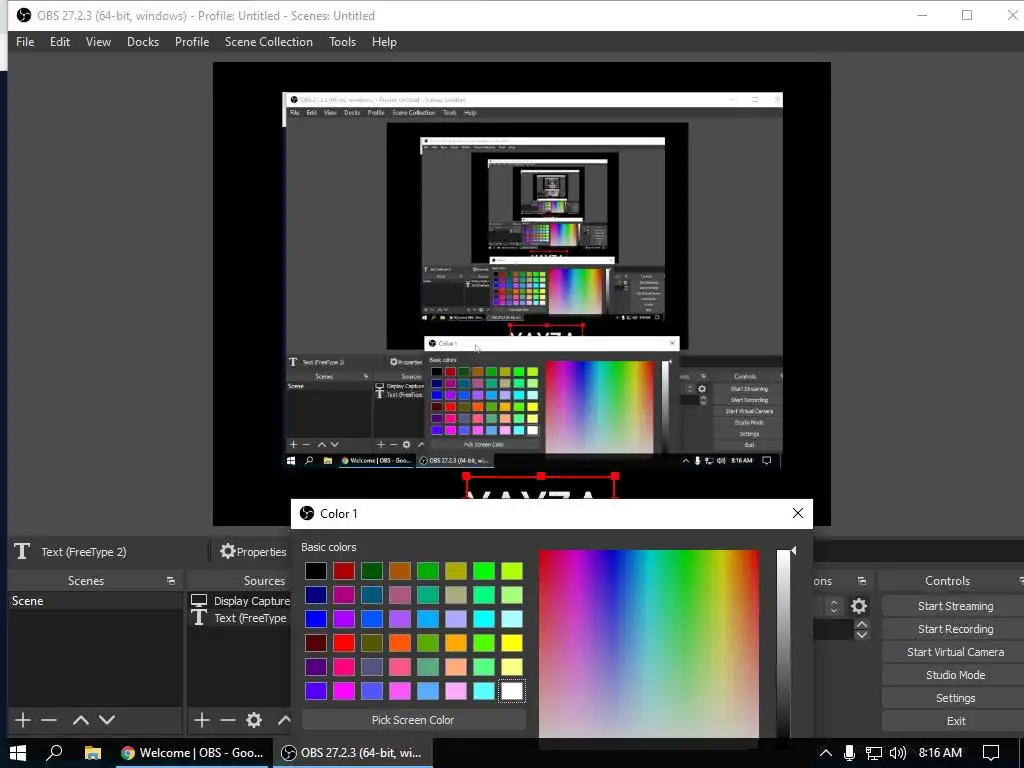Pop out the transitions dock using its float icon
Image resolution: width=1024 pixels, height=768 pixels.
pyautogui.click(x=862, y=581)
